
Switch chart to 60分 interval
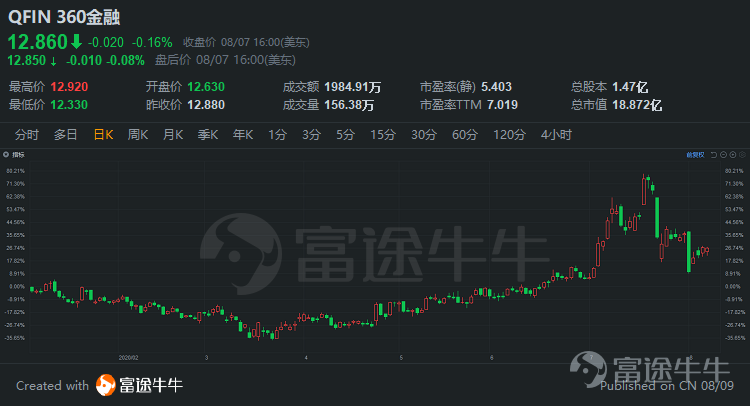pos(464,135)
